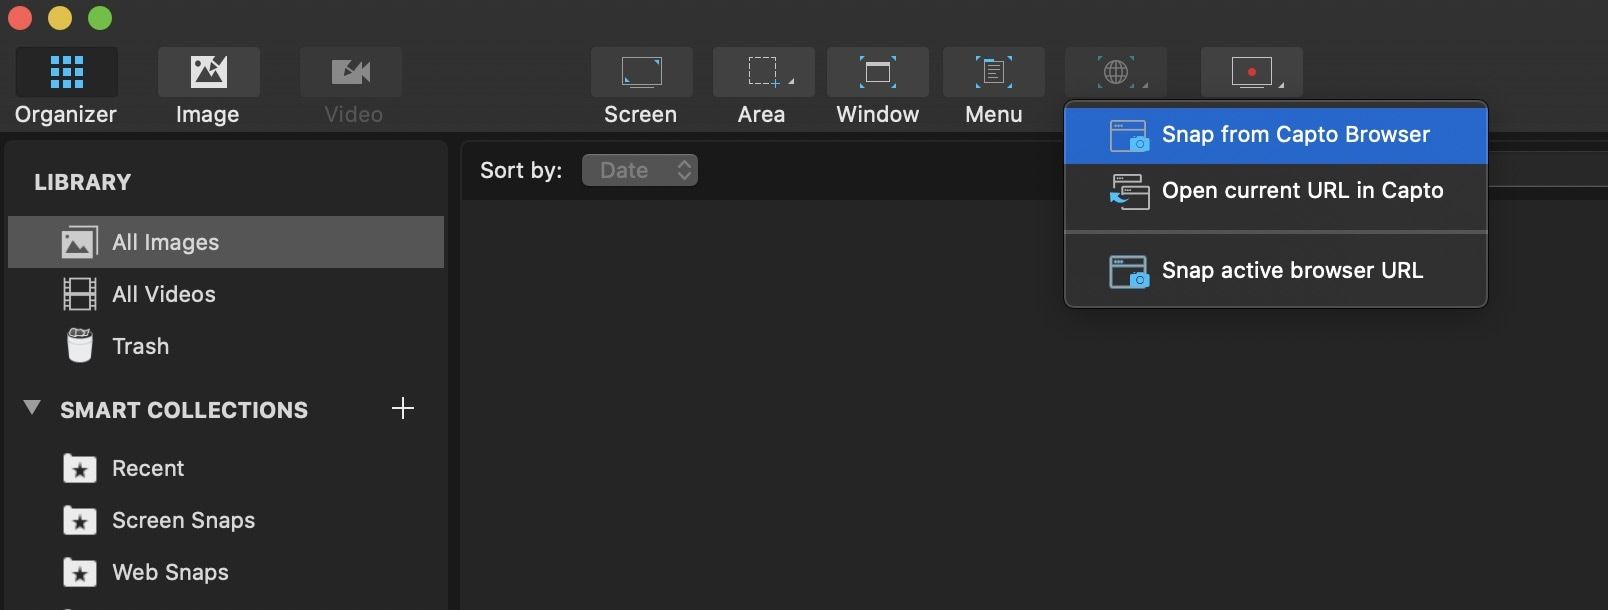Image resolution: width=1608 pixels, height=610 pixels.
Task: Click the web capture globe icon
Action: click(x=1115, y=73)
